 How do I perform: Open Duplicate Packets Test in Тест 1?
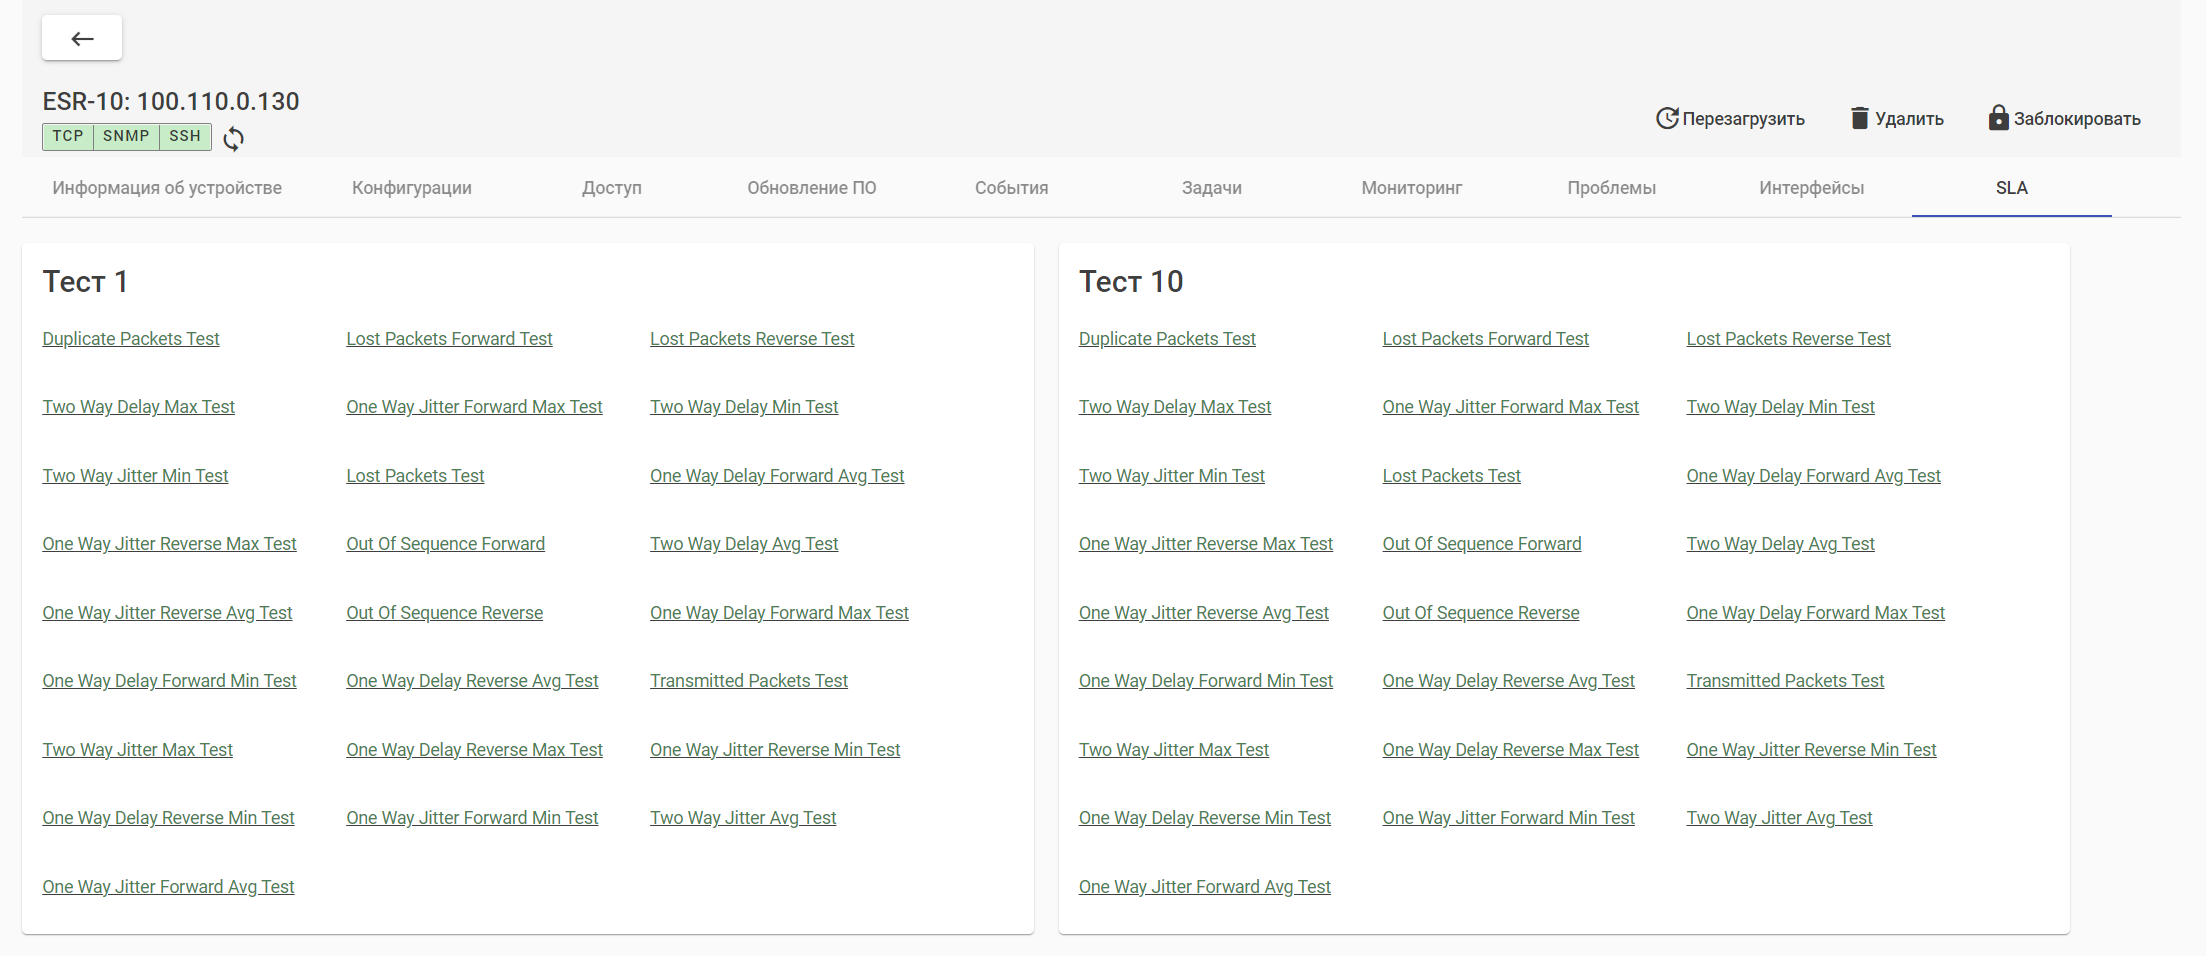pyautogui.click(x=131, y=339)
